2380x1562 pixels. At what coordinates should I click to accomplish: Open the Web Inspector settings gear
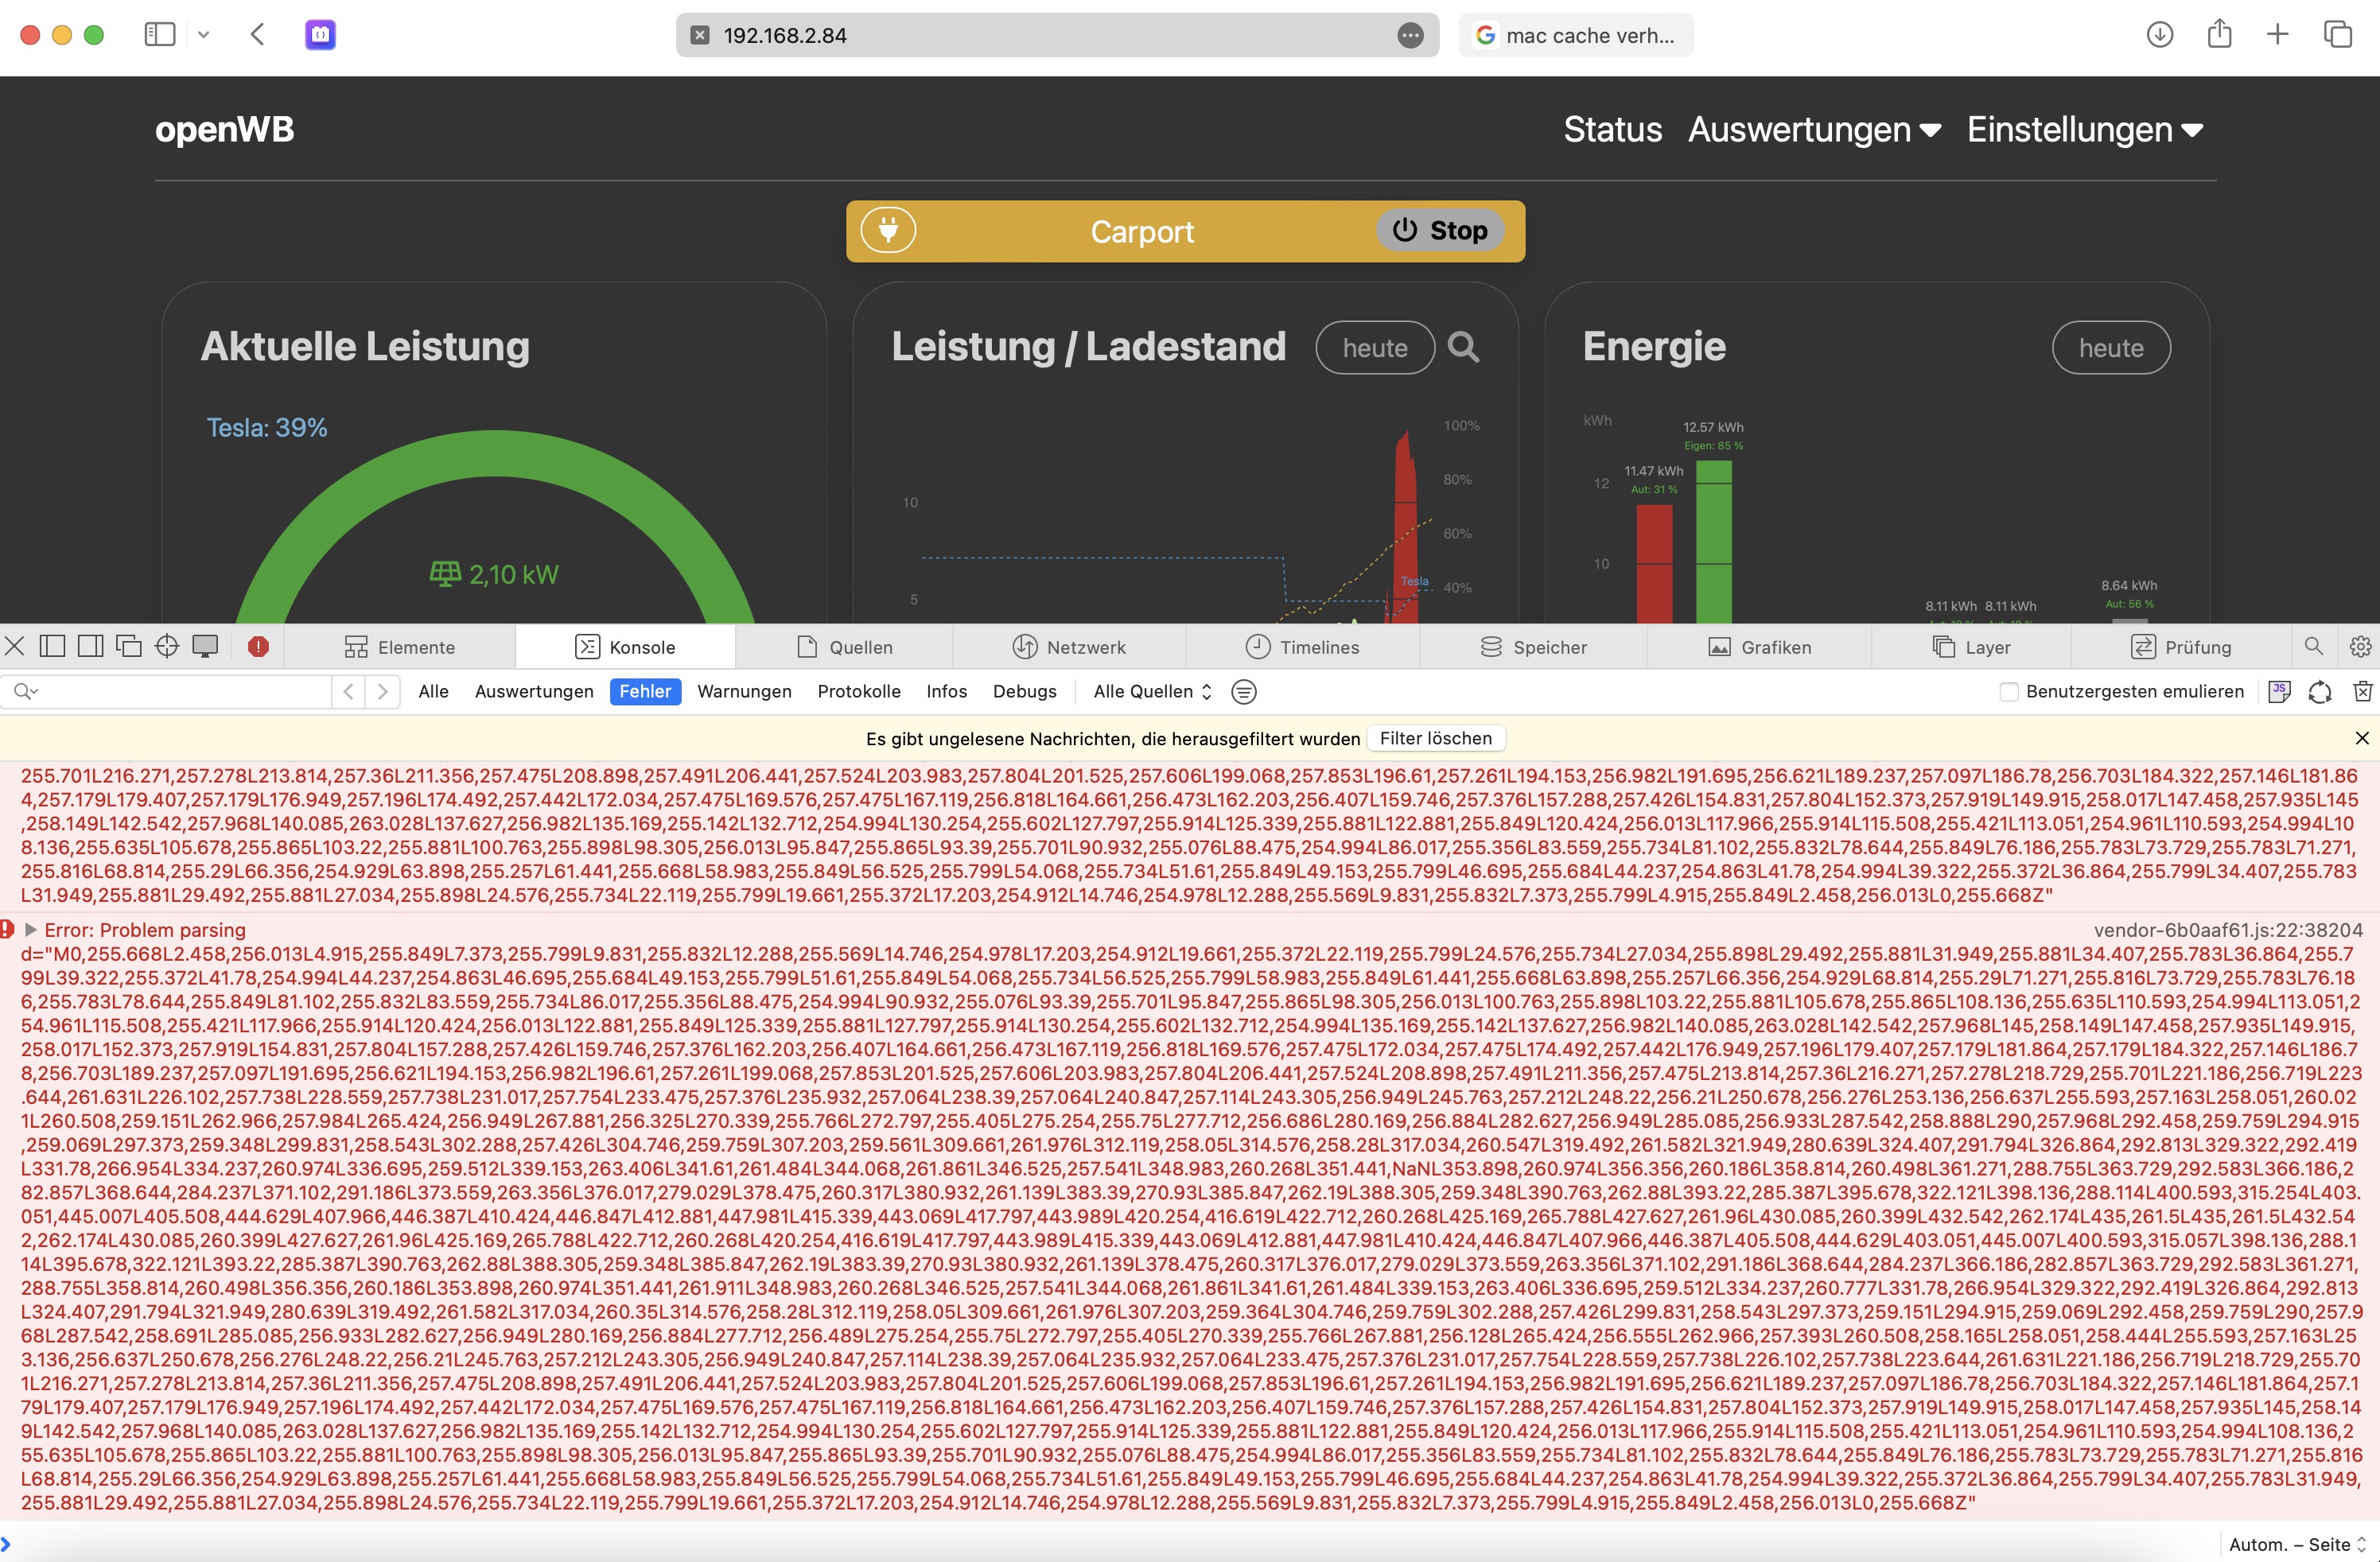2360,647
